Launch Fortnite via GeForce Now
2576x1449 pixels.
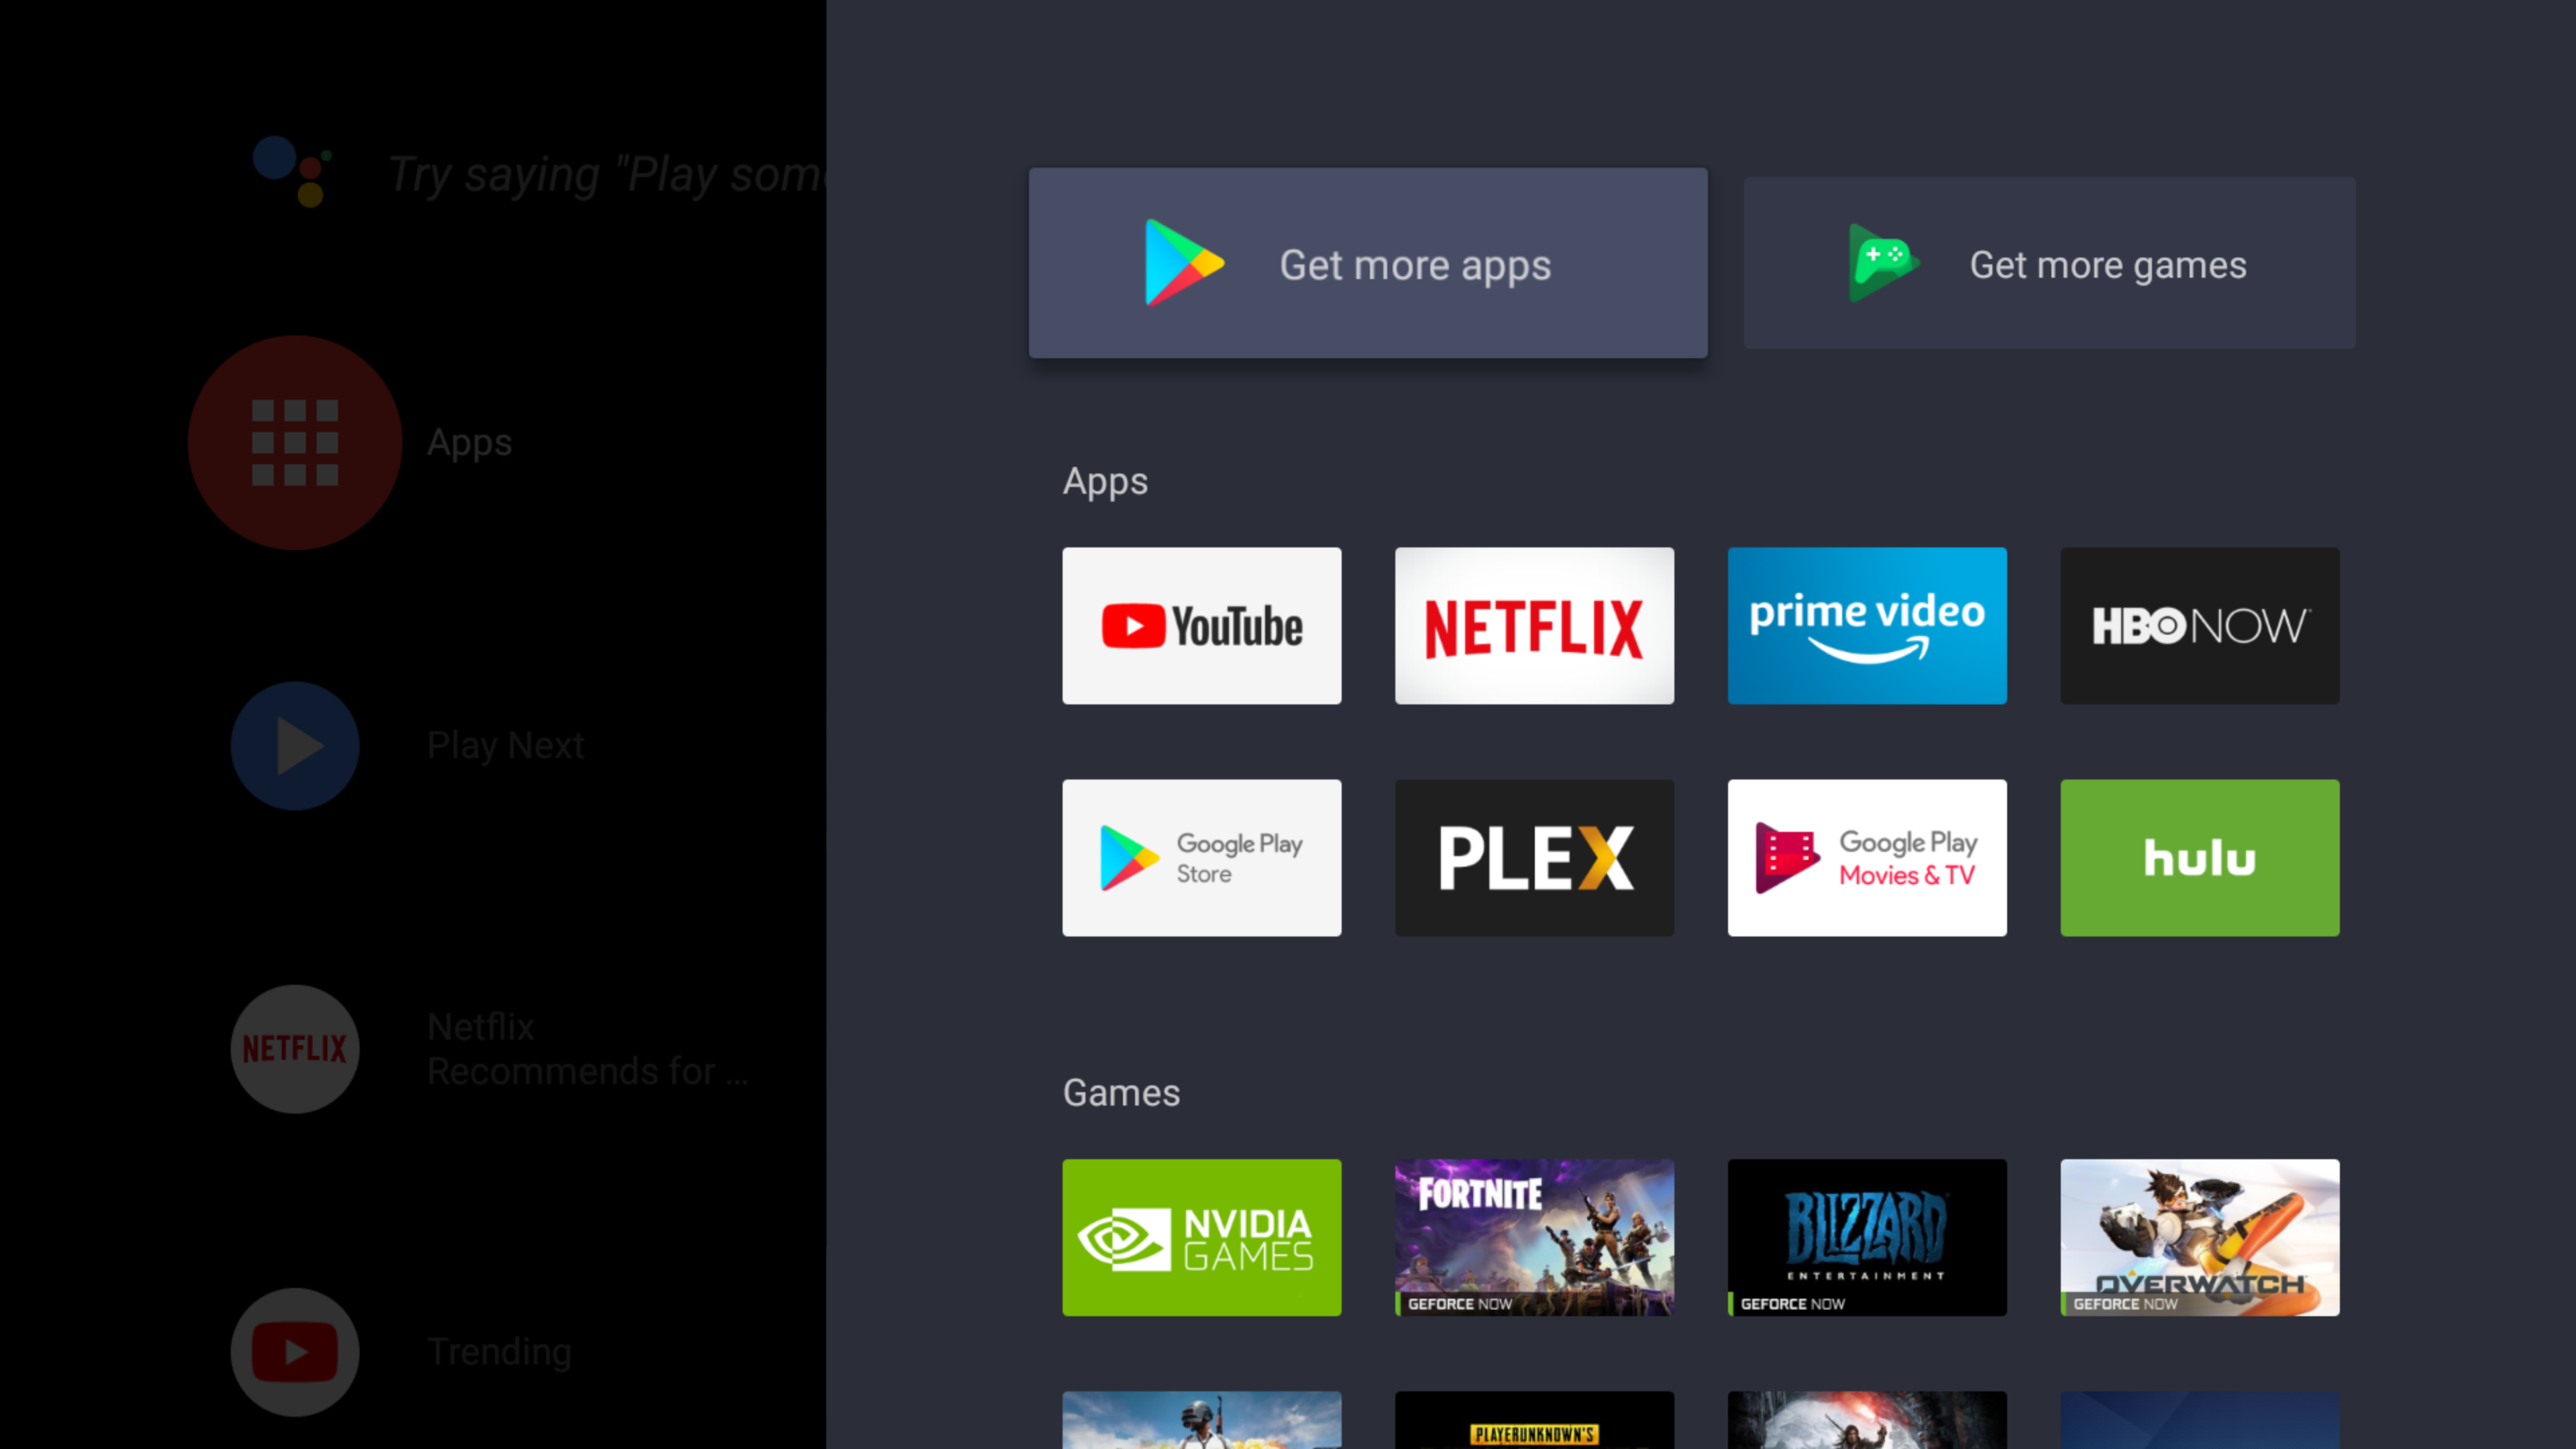(x=1534, y=1238)
